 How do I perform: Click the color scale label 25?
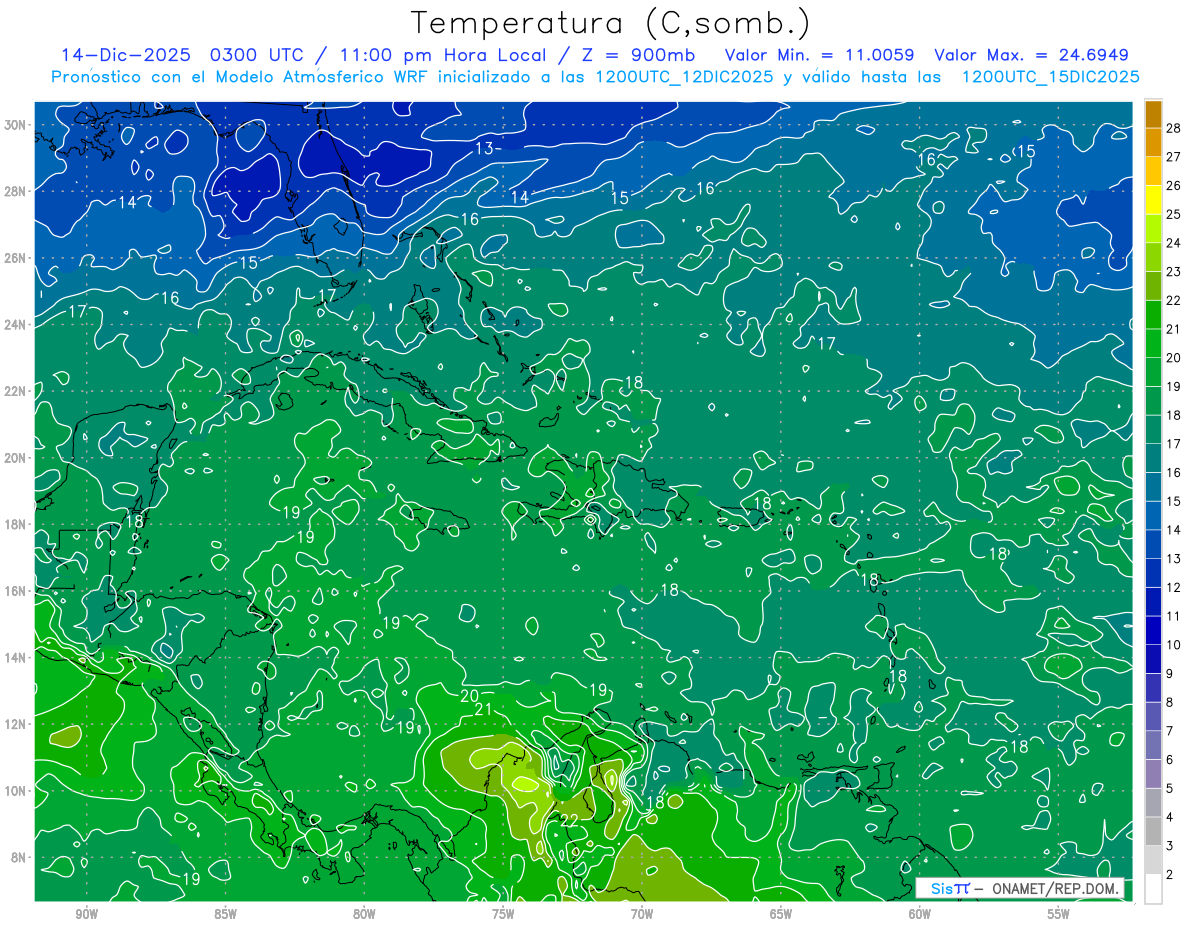(1174, 214)
